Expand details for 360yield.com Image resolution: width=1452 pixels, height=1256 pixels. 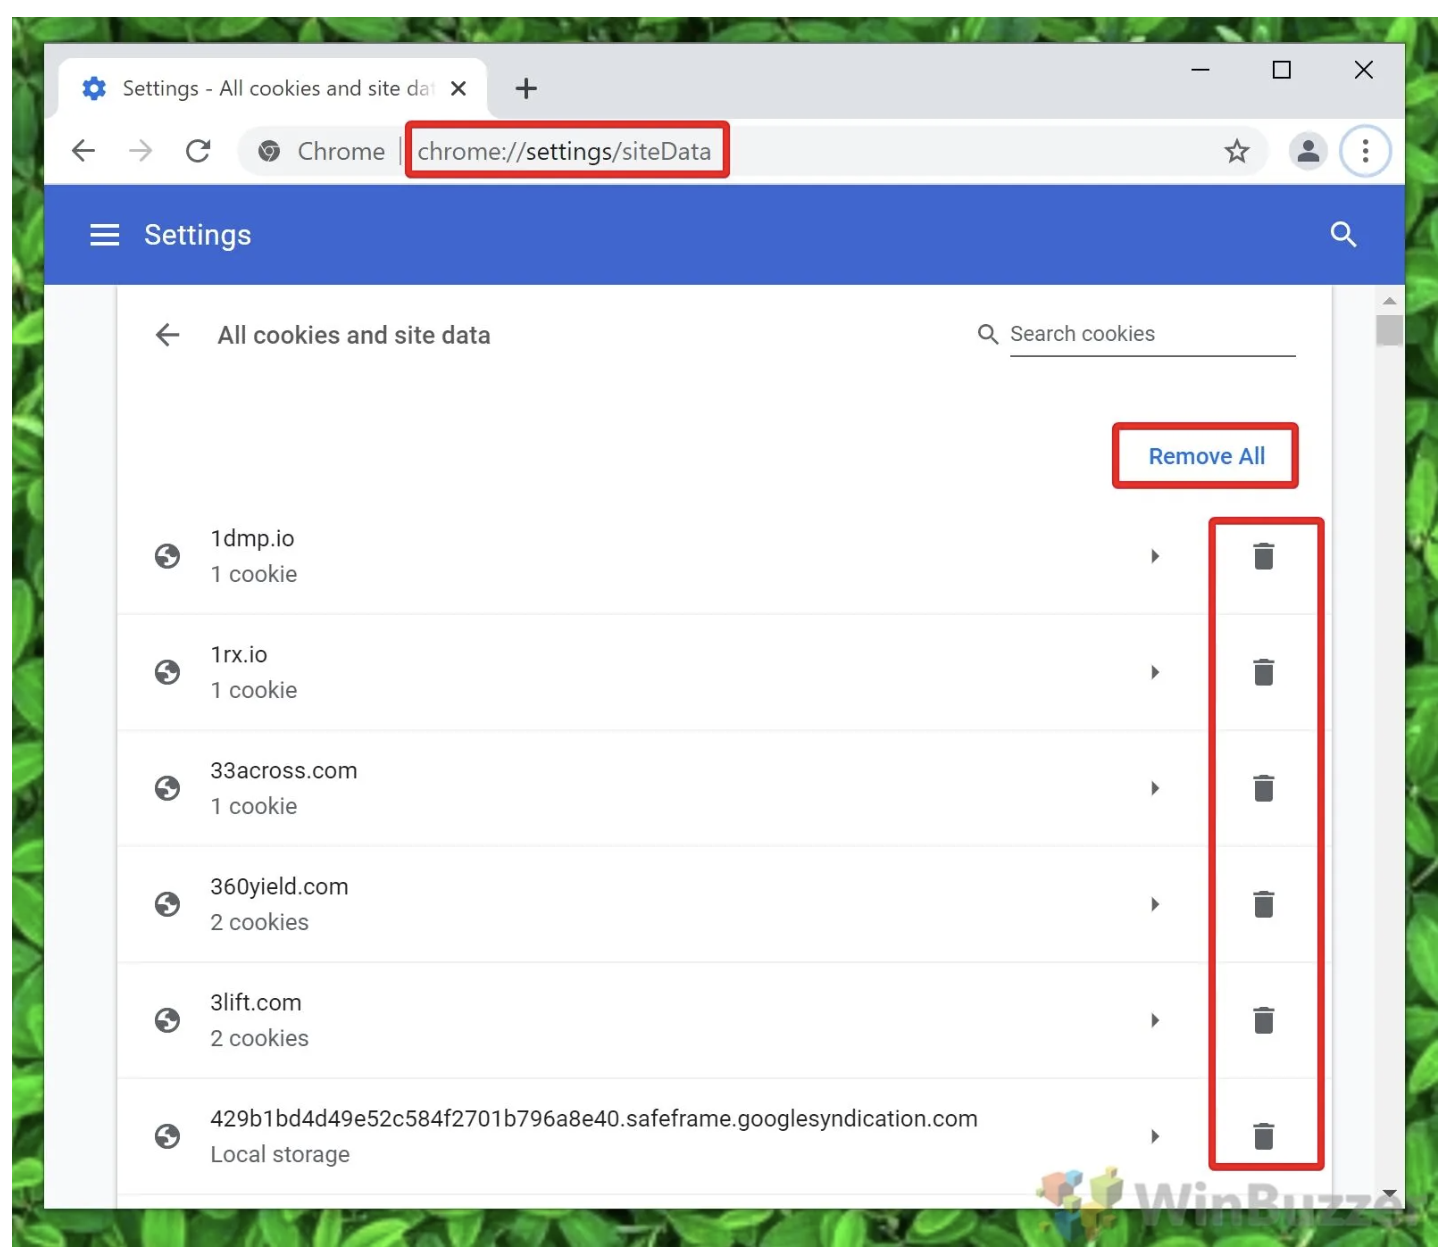pyautogui.click(x=1155, y=904)
